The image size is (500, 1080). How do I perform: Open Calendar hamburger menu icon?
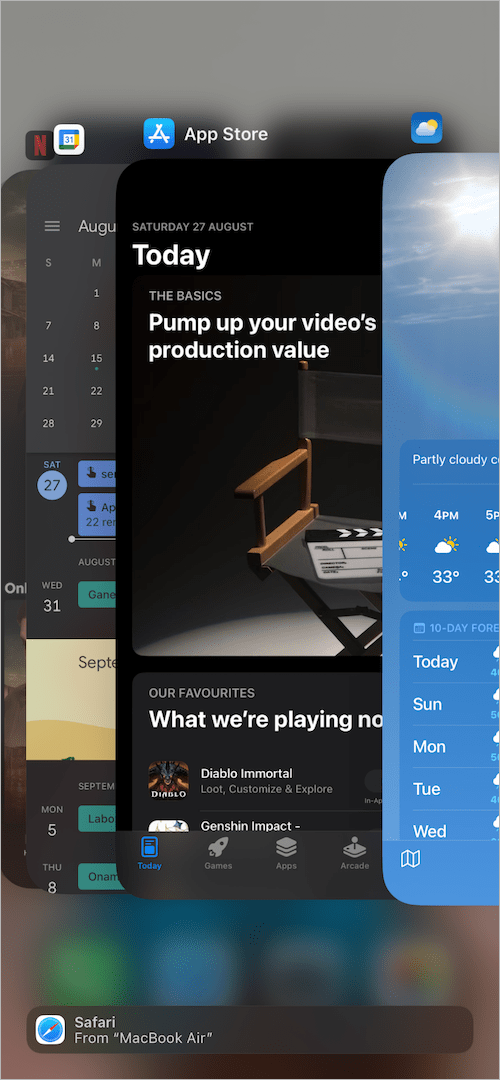click(52, 227)
